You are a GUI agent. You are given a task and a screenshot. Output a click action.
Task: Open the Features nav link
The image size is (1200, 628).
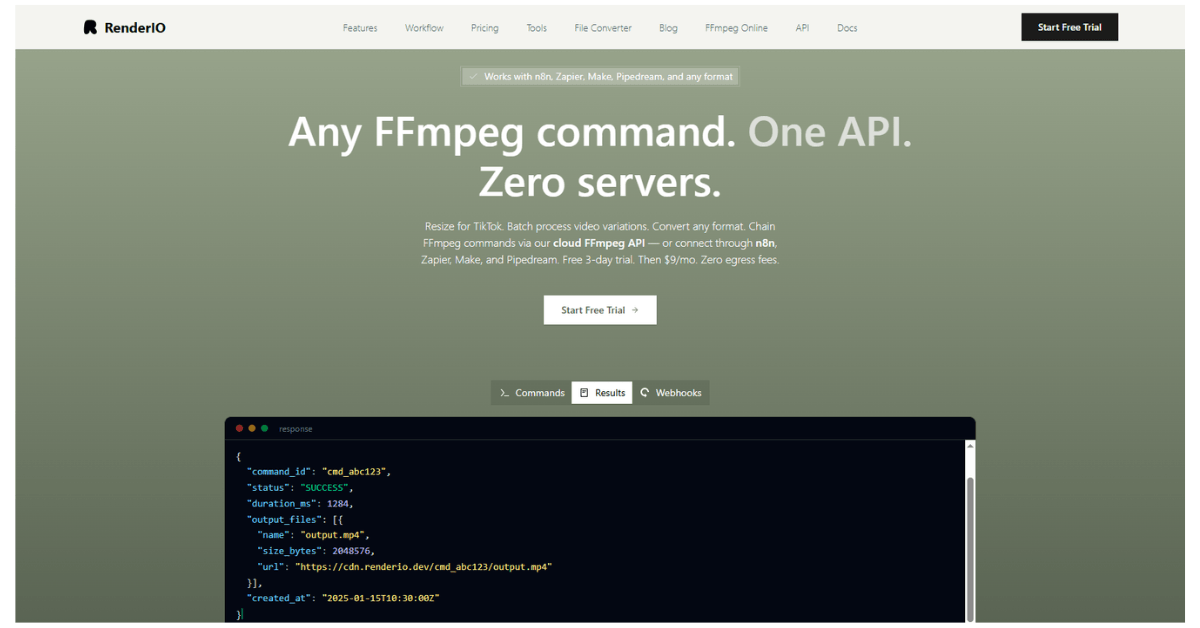[x=360, y=28]
